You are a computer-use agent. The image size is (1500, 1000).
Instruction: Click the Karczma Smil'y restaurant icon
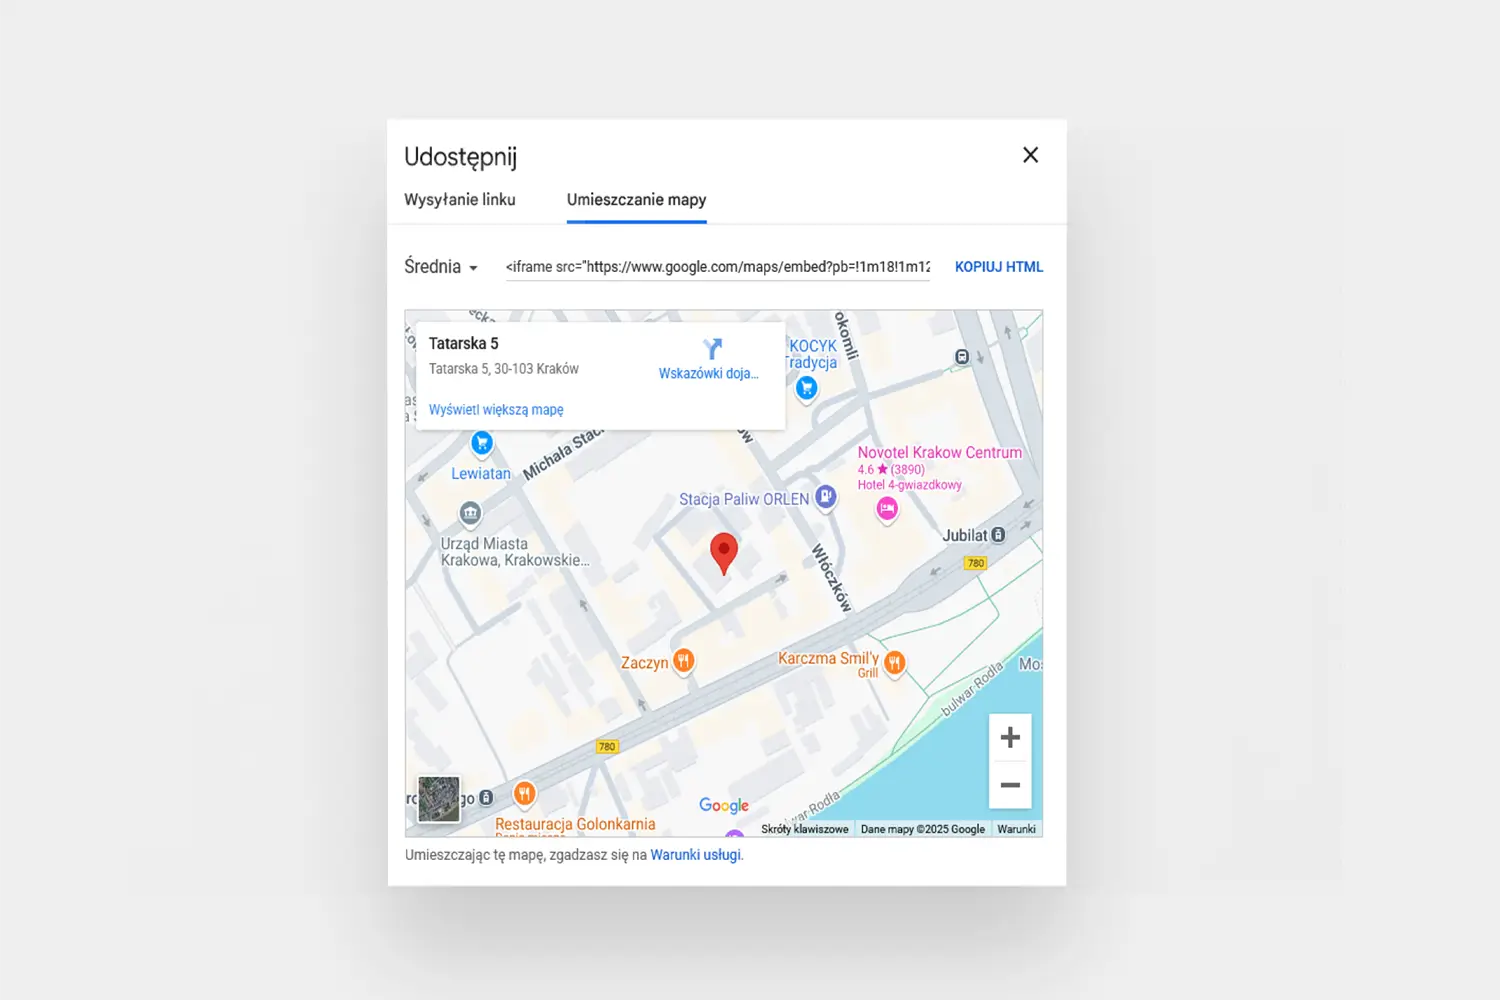(895, 662)
